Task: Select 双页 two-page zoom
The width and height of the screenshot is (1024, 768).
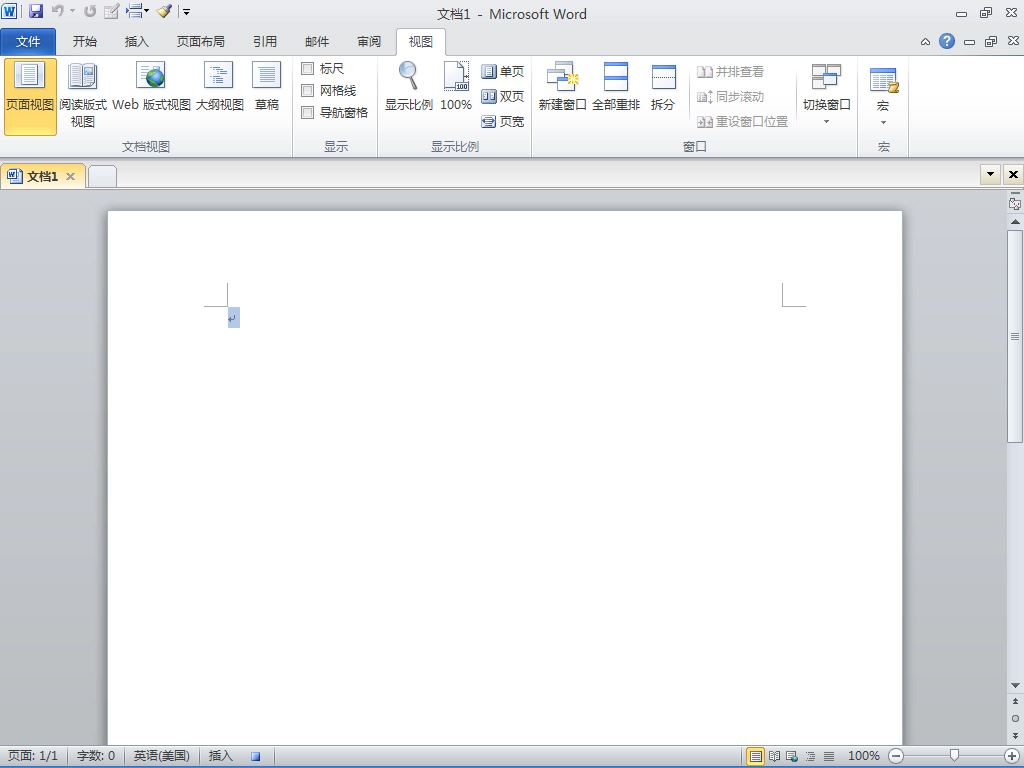Action: [502, 97]
